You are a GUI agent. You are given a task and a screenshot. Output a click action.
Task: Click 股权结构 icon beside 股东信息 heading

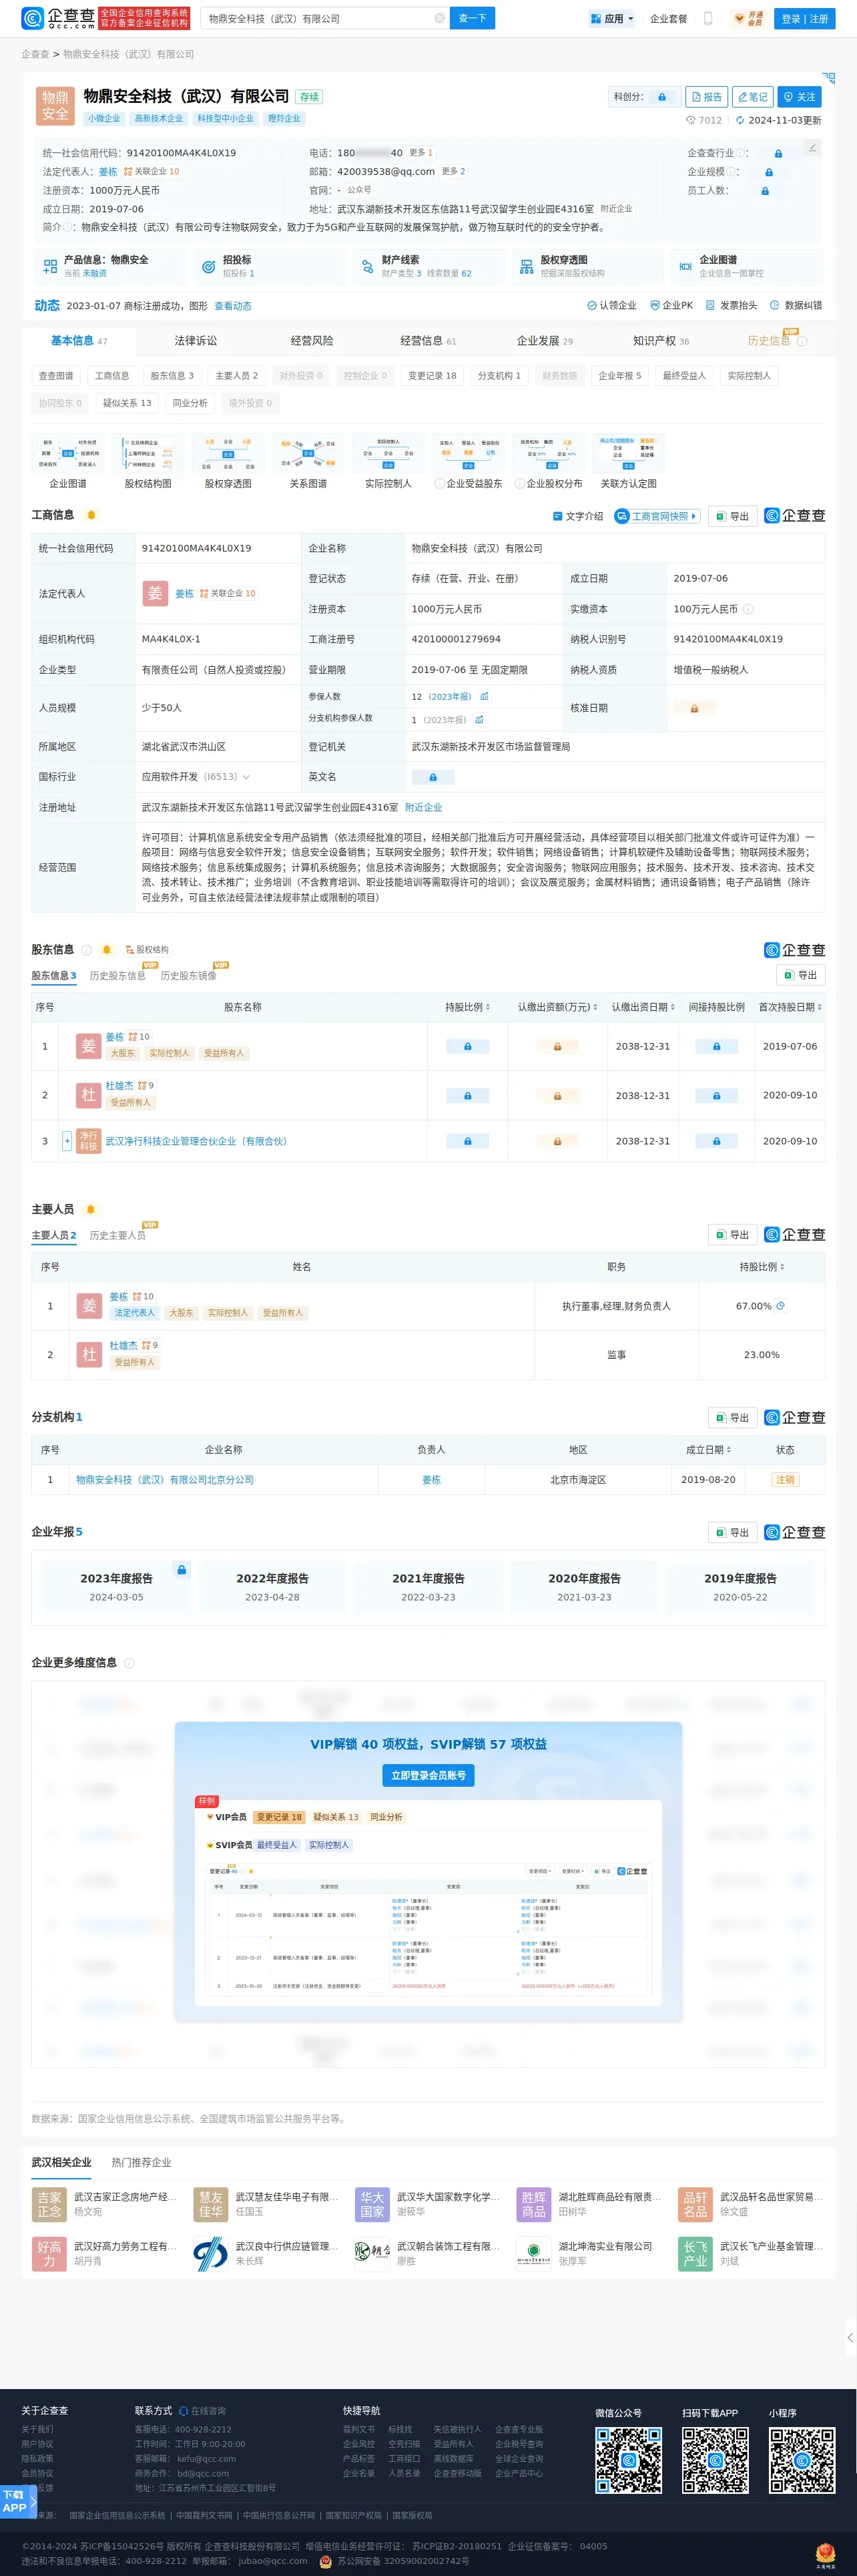coord(148,949)
